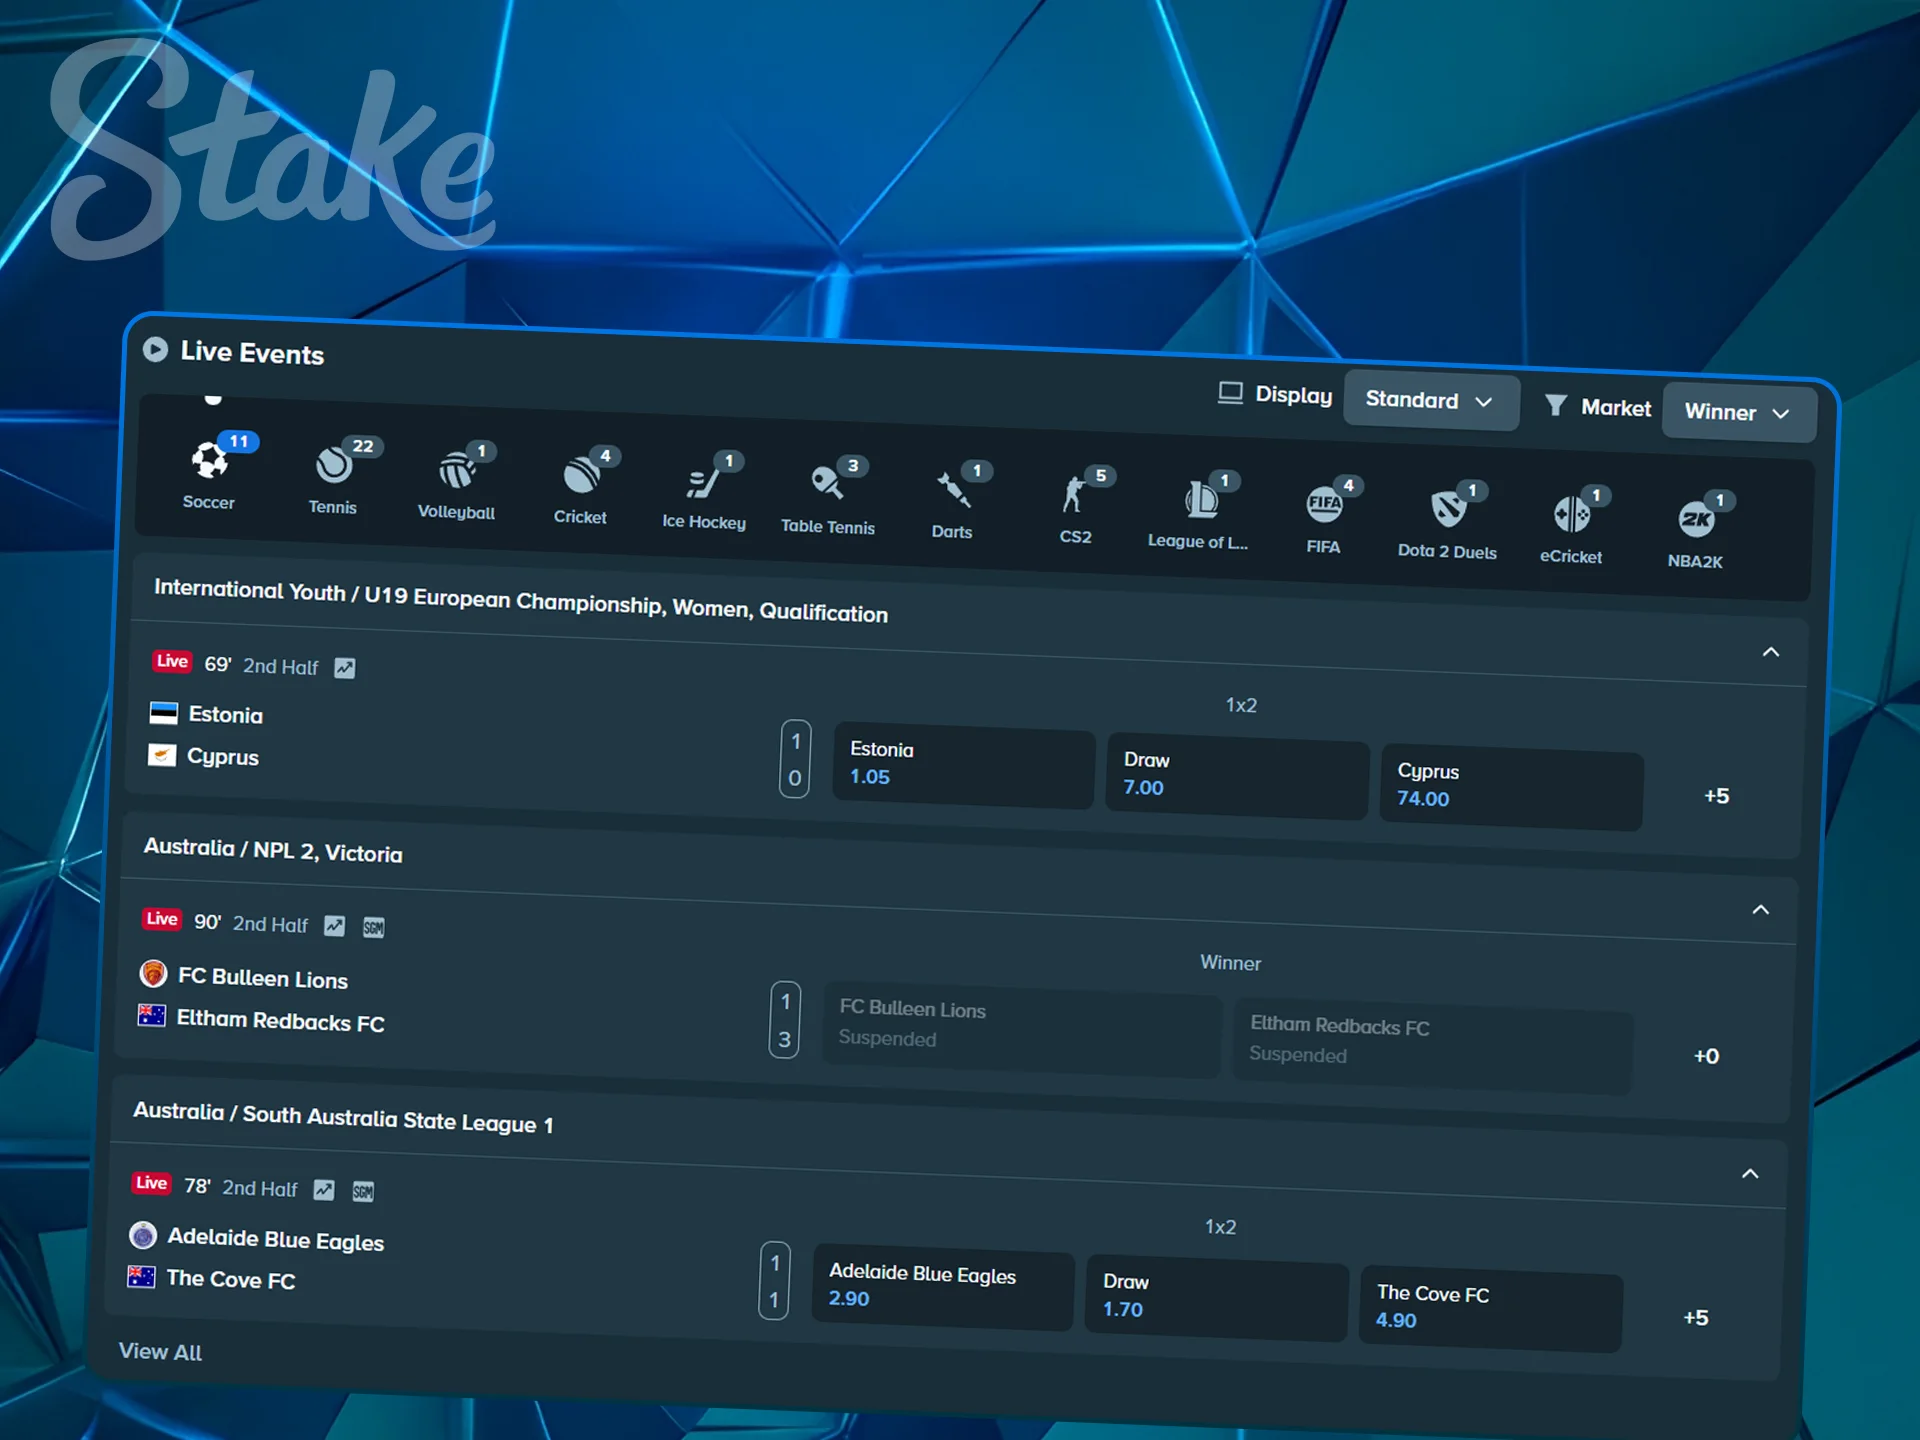Open the View All link
Image resolution: width=1920 pixels, height=1440 pixels.
click(x=161, y=1352)
